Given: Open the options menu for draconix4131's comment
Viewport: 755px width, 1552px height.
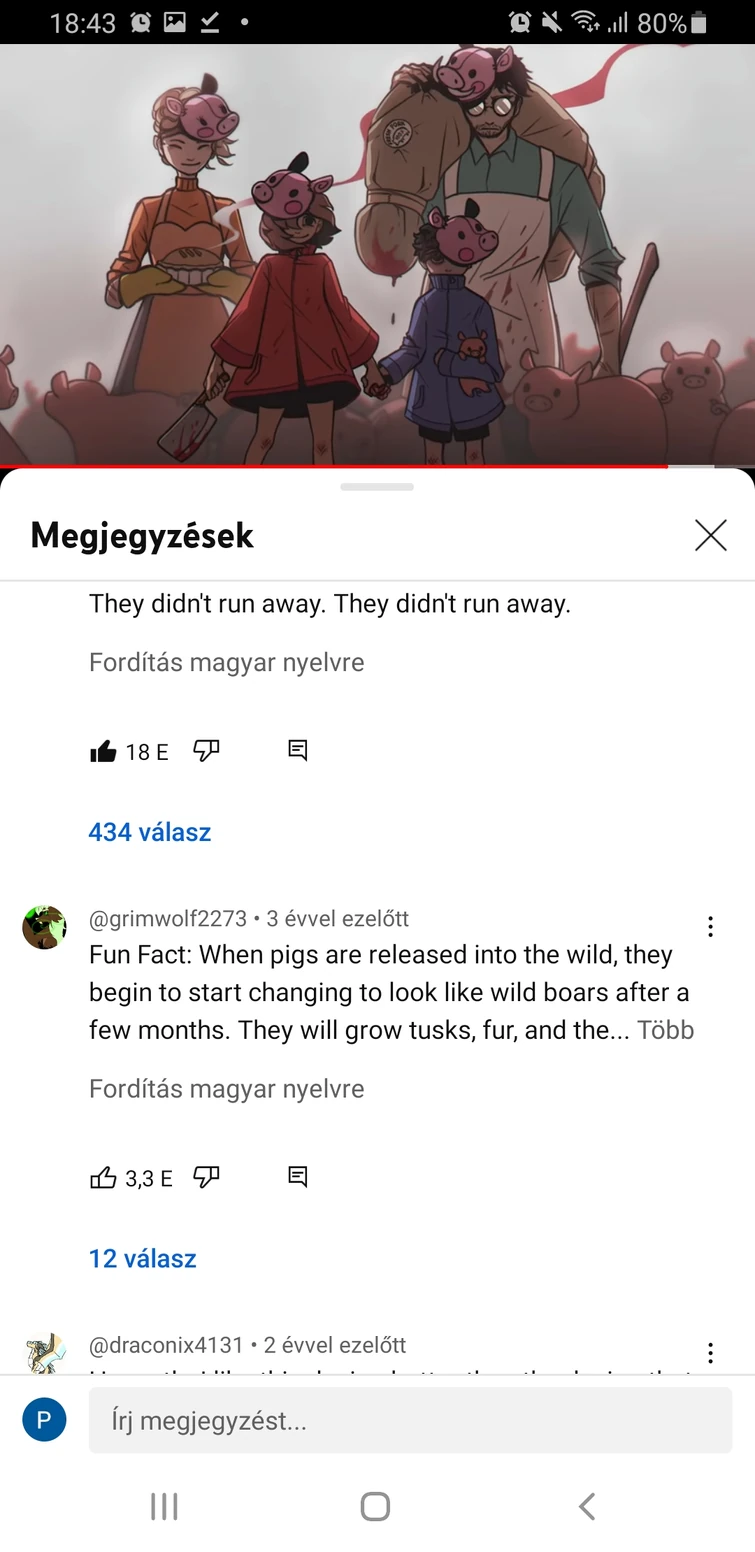Looking at the screenshot, I should pyautogui.click(x=710, y=1353).
